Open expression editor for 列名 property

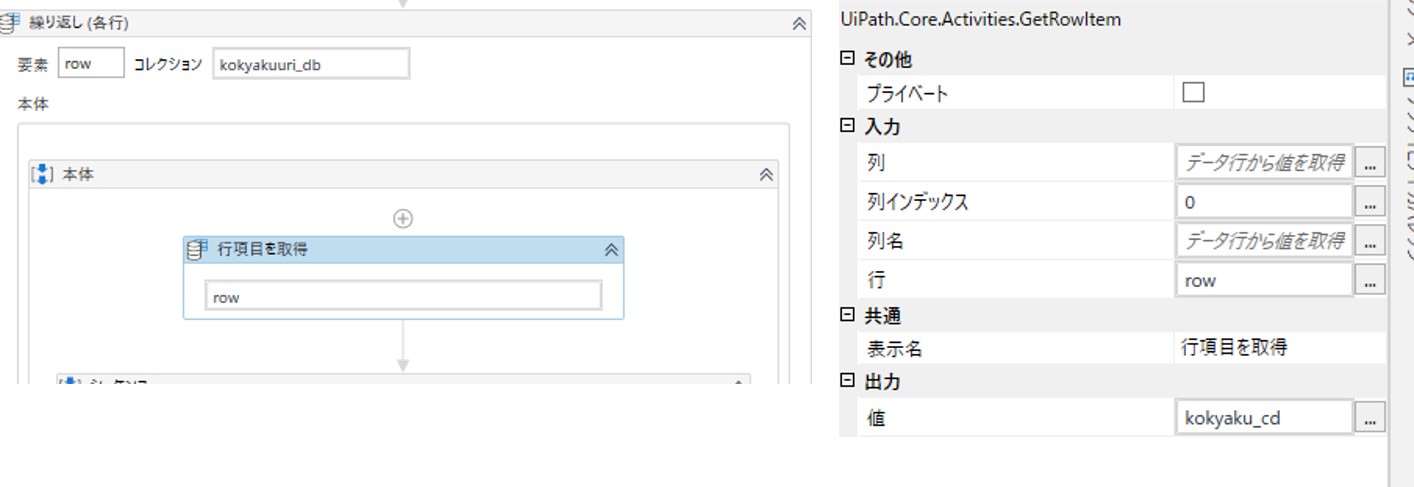click(x=1370, y=241)
